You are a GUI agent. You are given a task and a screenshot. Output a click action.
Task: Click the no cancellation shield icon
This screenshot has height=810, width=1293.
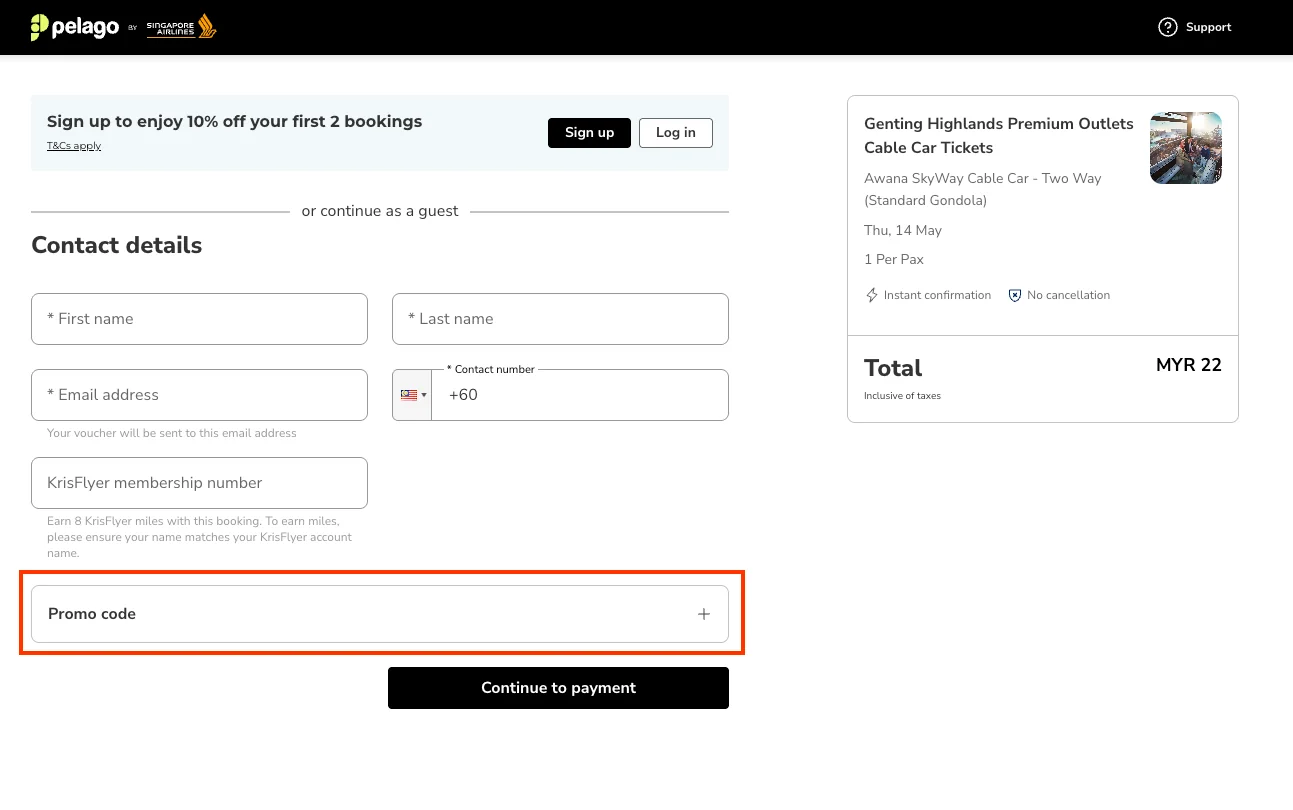[x=1015, y=295]
